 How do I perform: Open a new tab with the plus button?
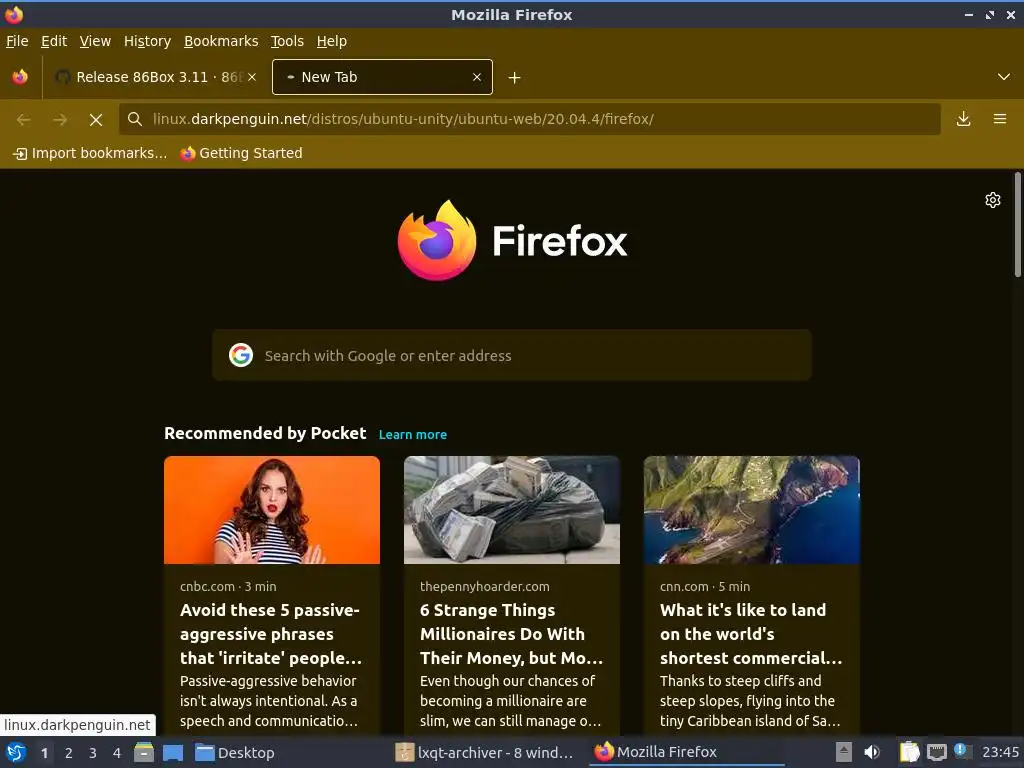pyautogui.click(x=514, y=78)
